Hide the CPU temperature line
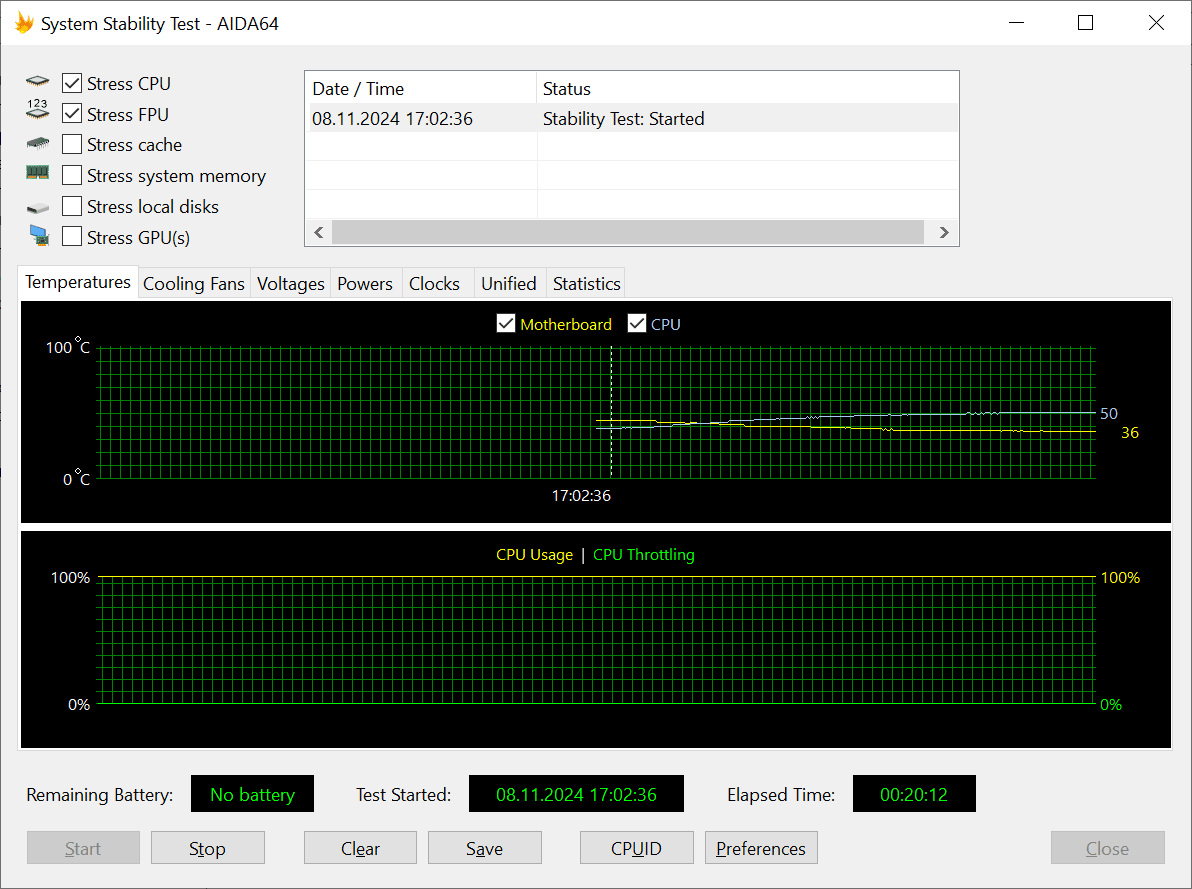The image size is (1192, 889). 637,323
